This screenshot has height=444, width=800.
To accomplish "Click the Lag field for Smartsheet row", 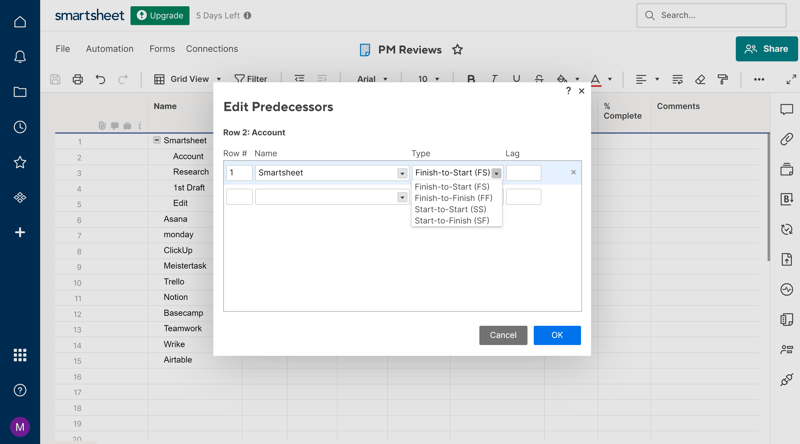I will click(x=523, y=173).
